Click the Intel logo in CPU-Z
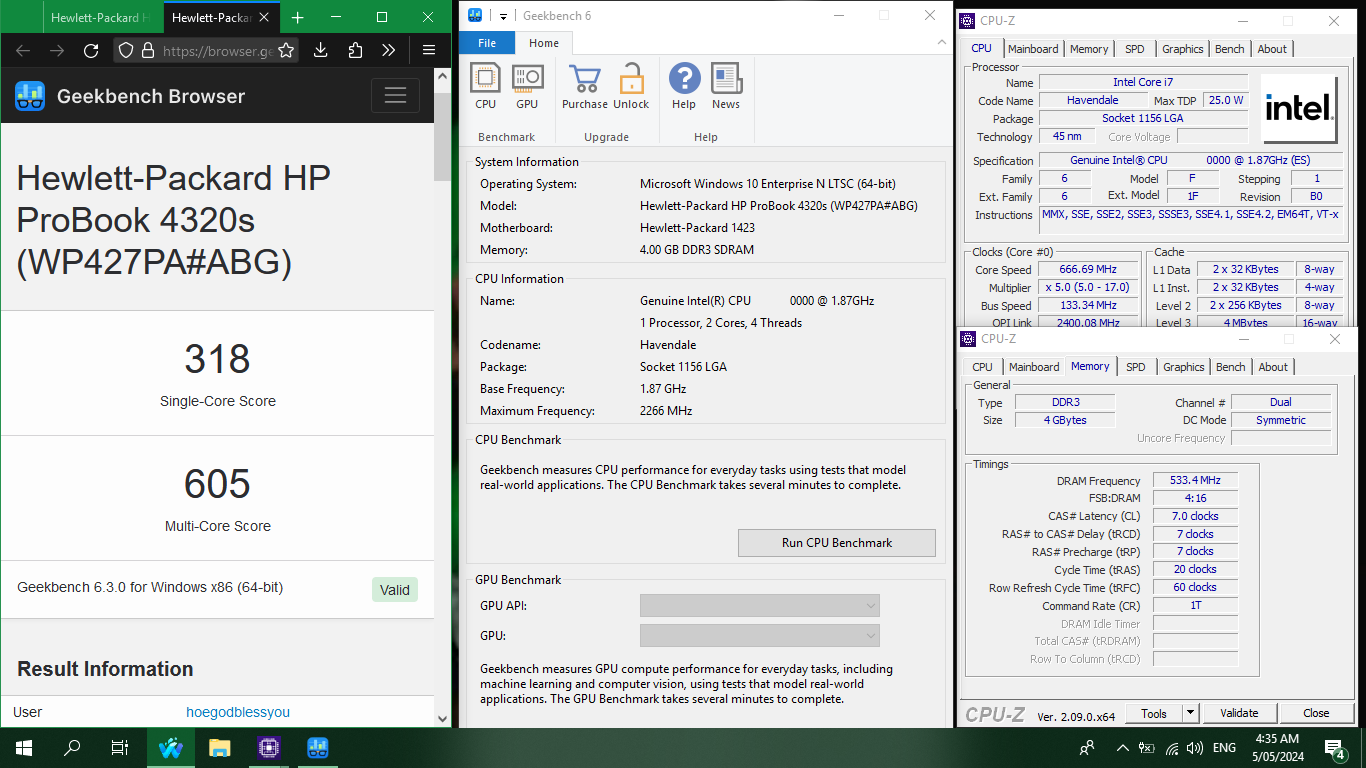The image size is (1366, 768). pos(1299,109)
